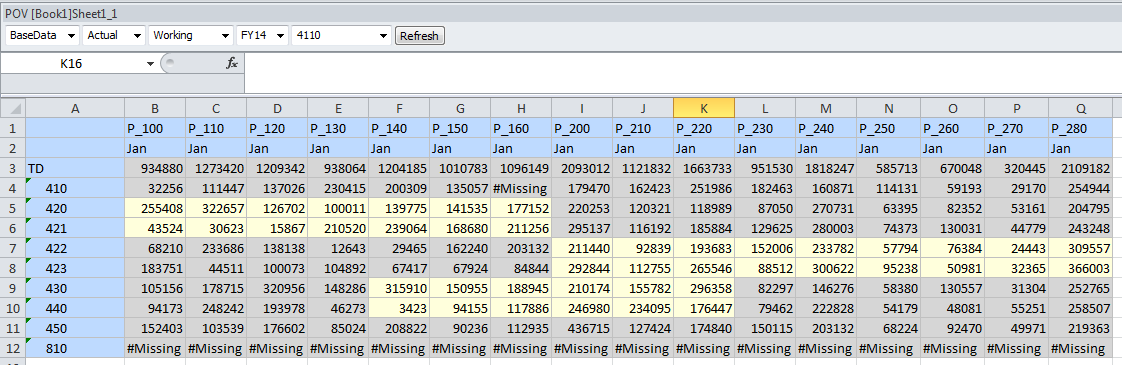The height and width of the screenshot is (365, 1122).
Task: Select column Q header
Action: (1080, 109)
